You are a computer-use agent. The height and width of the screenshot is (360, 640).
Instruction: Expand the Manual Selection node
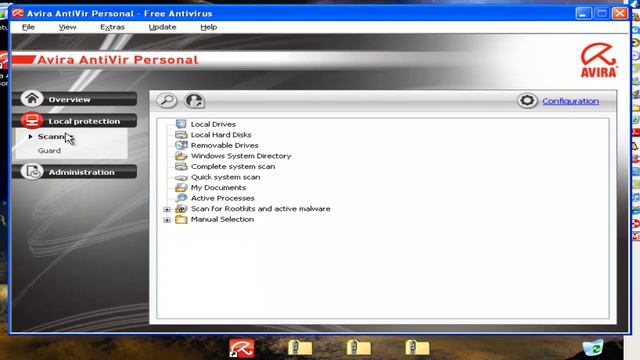[x=167, y=220]
